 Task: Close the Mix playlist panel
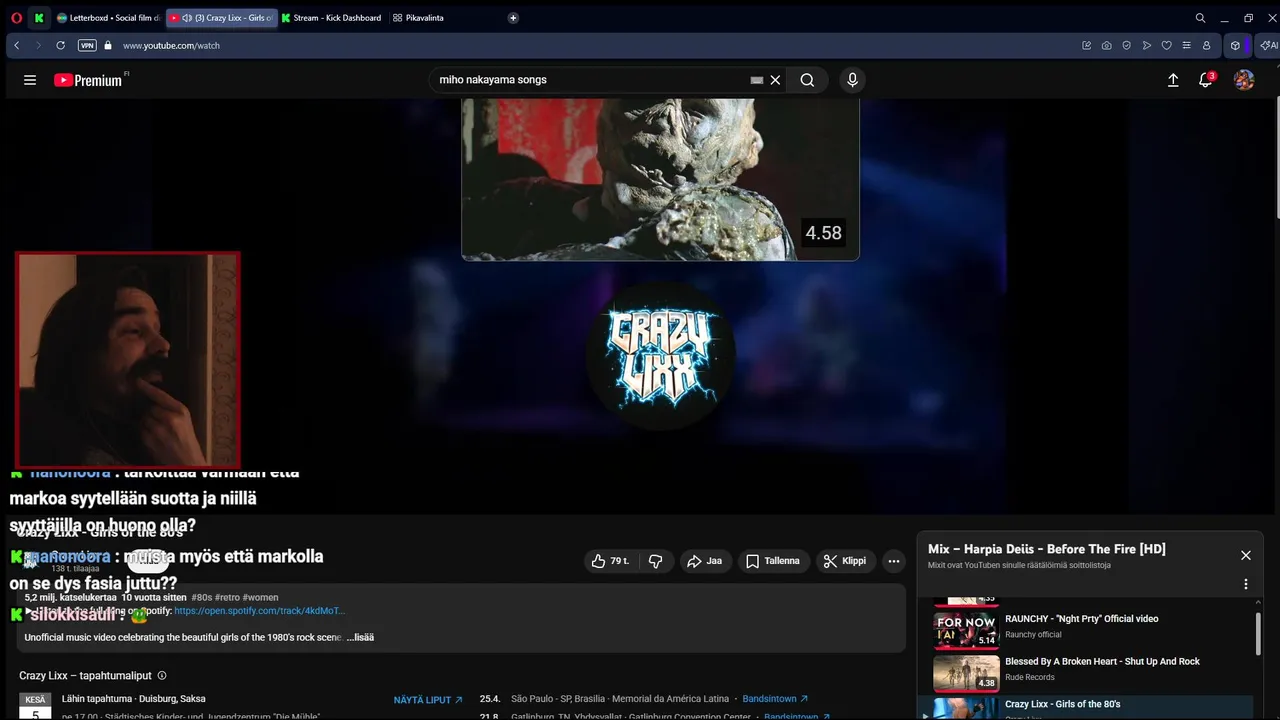1246,555
